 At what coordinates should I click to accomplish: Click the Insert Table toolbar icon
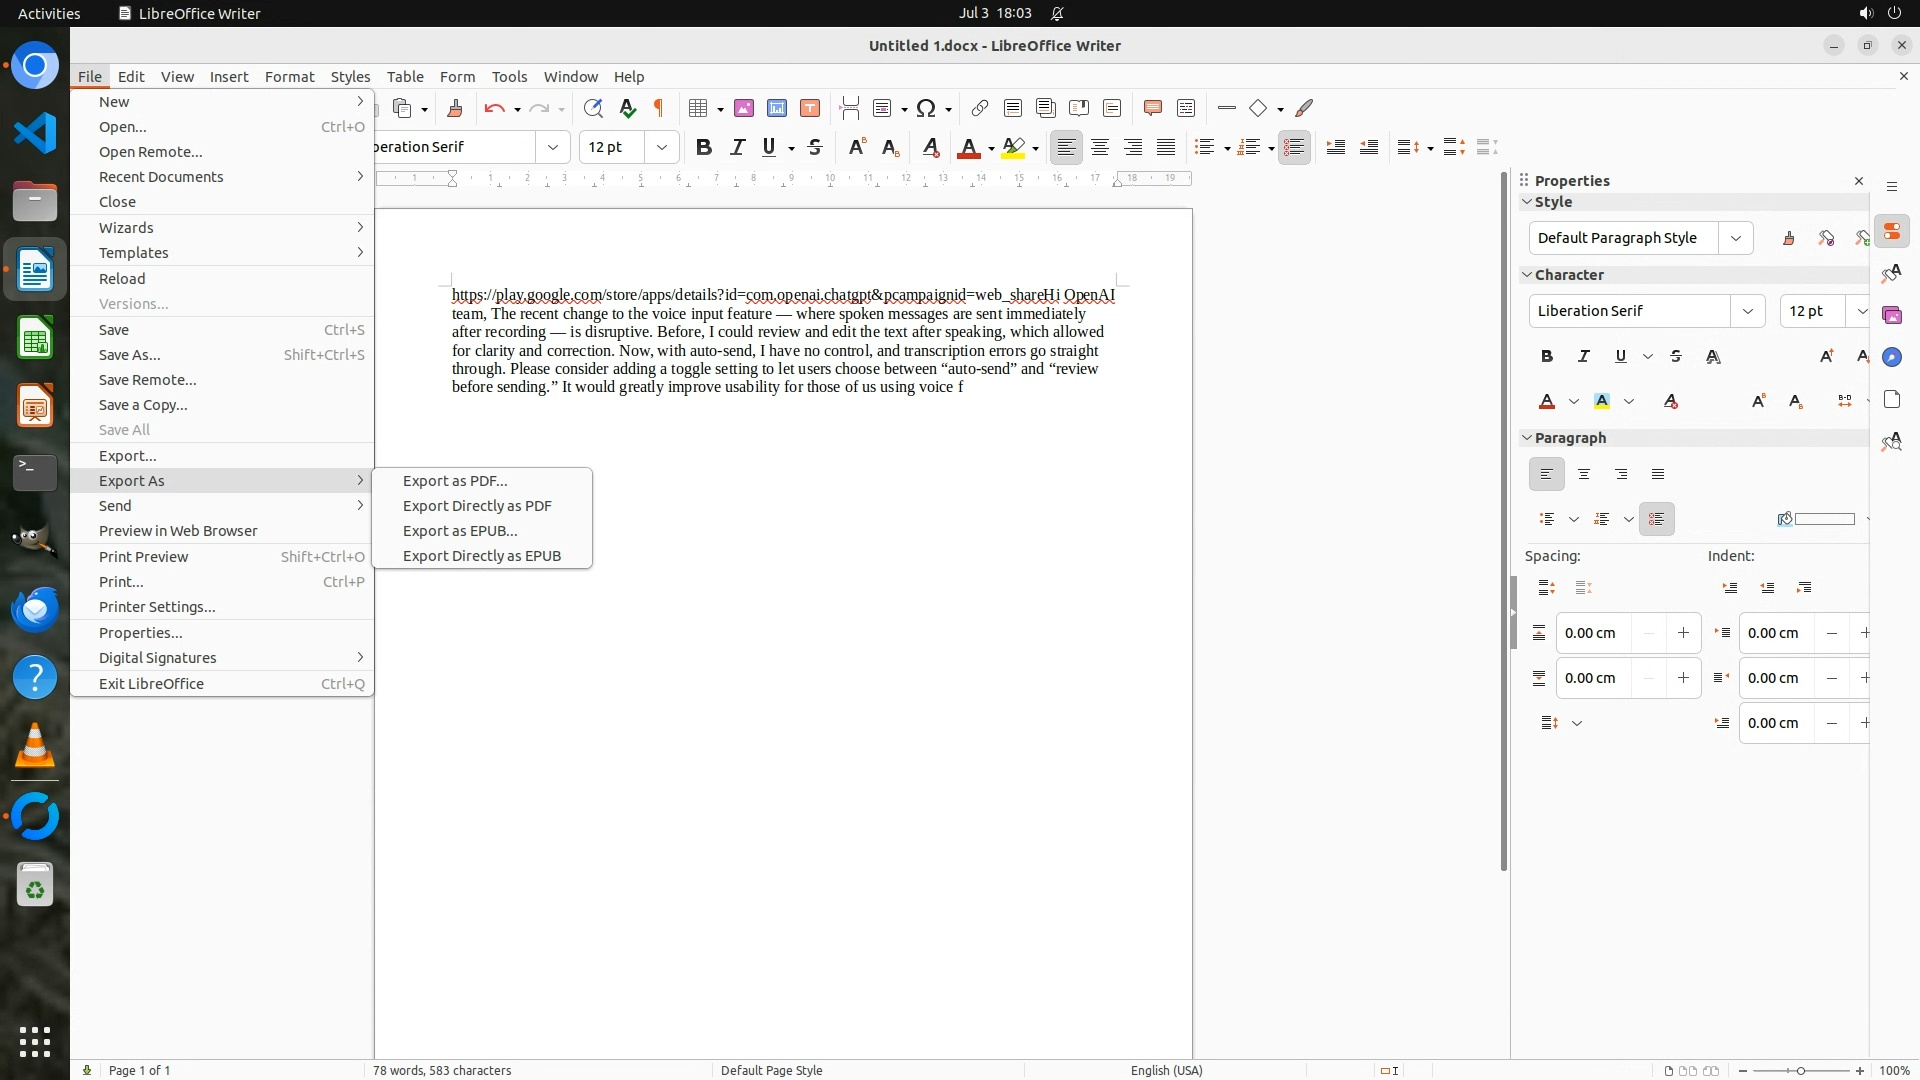click(698, 108)
